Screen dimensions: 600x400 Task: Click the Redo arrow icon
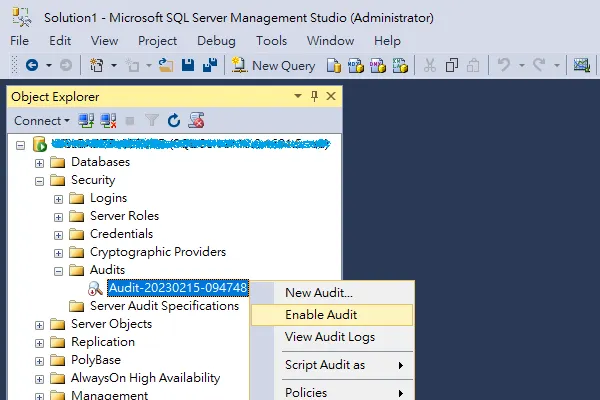point(539,65)
